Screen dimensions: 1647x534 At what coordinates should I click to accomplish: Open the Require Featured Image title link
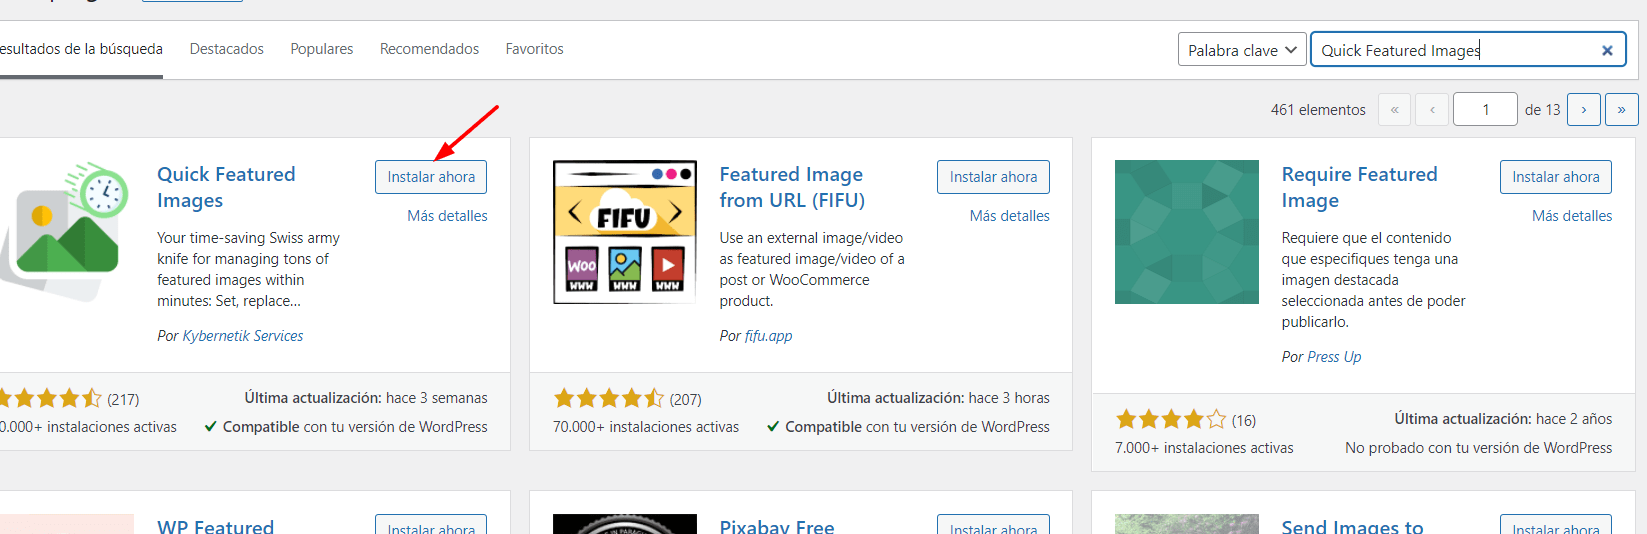tap(1359, 187)
